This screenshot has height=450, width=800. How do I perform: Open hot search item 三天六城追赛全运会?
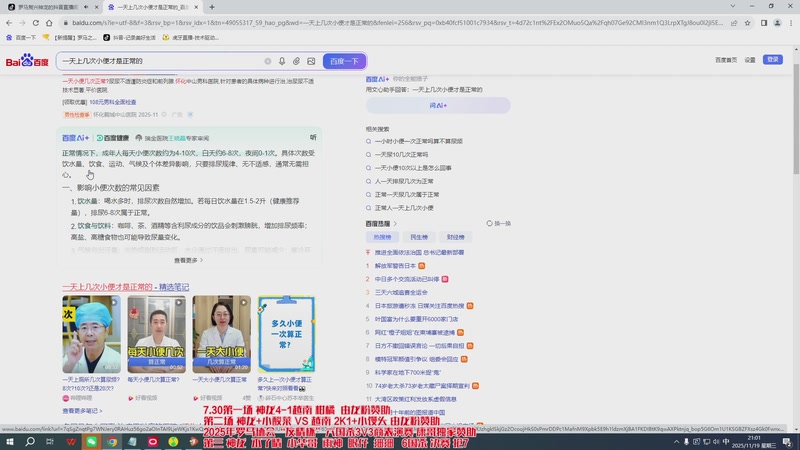tap(401, 292)
